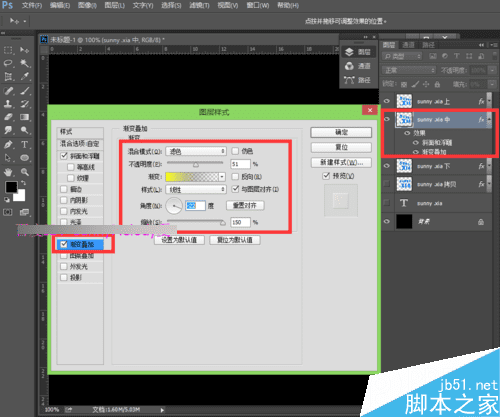This screenshot has height=417, width=500.
Task: Open the layer filter kind (类型) dropdown
Action: 402,56
